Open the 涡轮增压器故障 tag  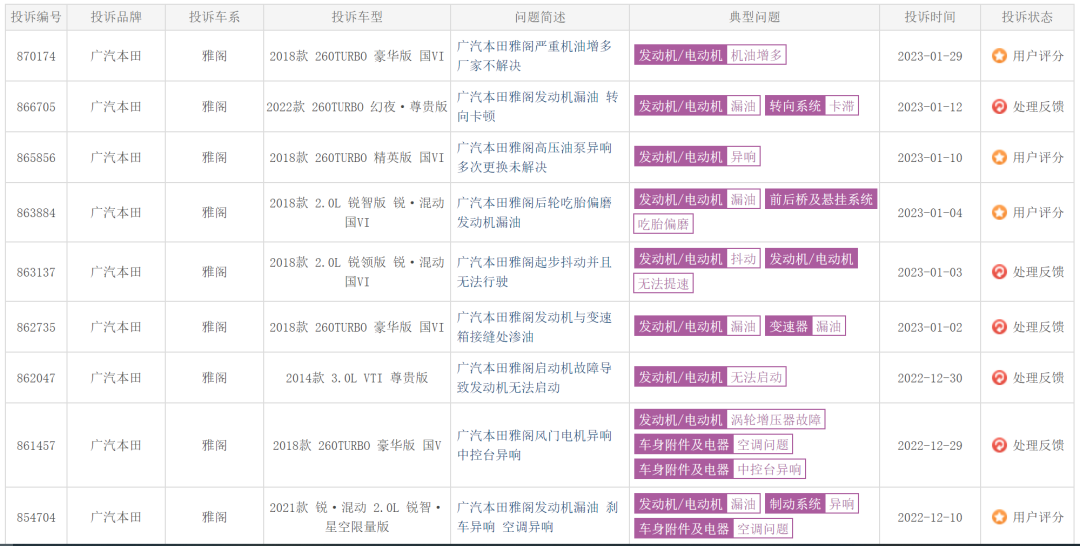pos(776,420)
